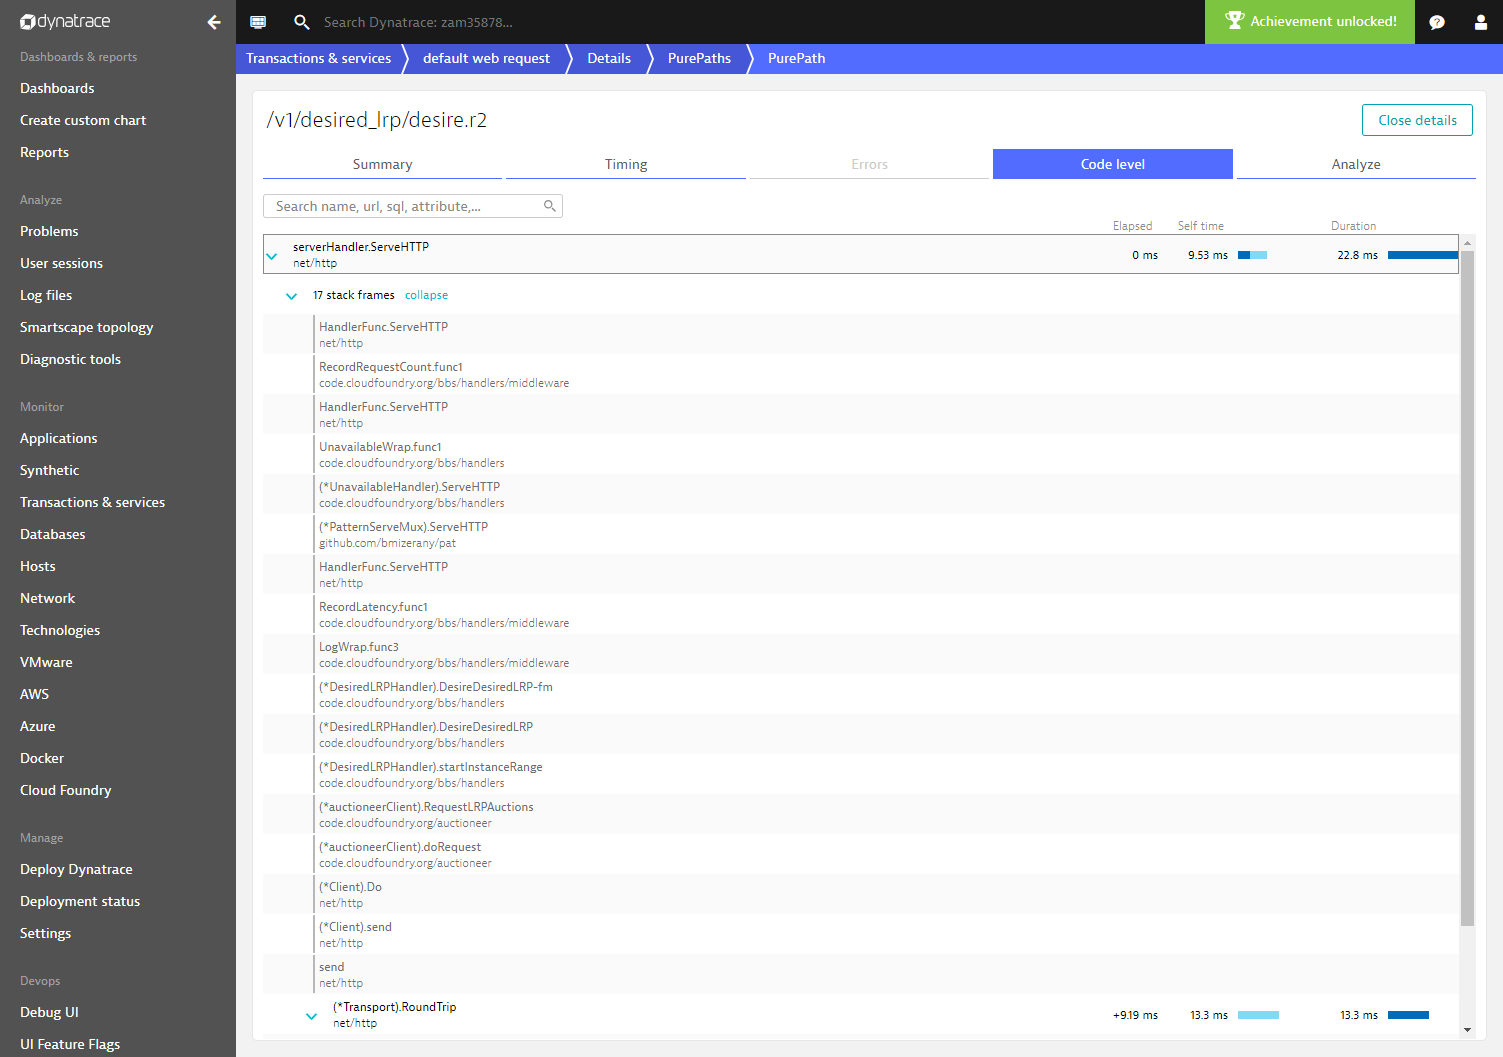Image resolution: width=1503 pixels, height=1057 pixels.
Task: Open Debug UI in sidebar
Action: click(49, 1012)
